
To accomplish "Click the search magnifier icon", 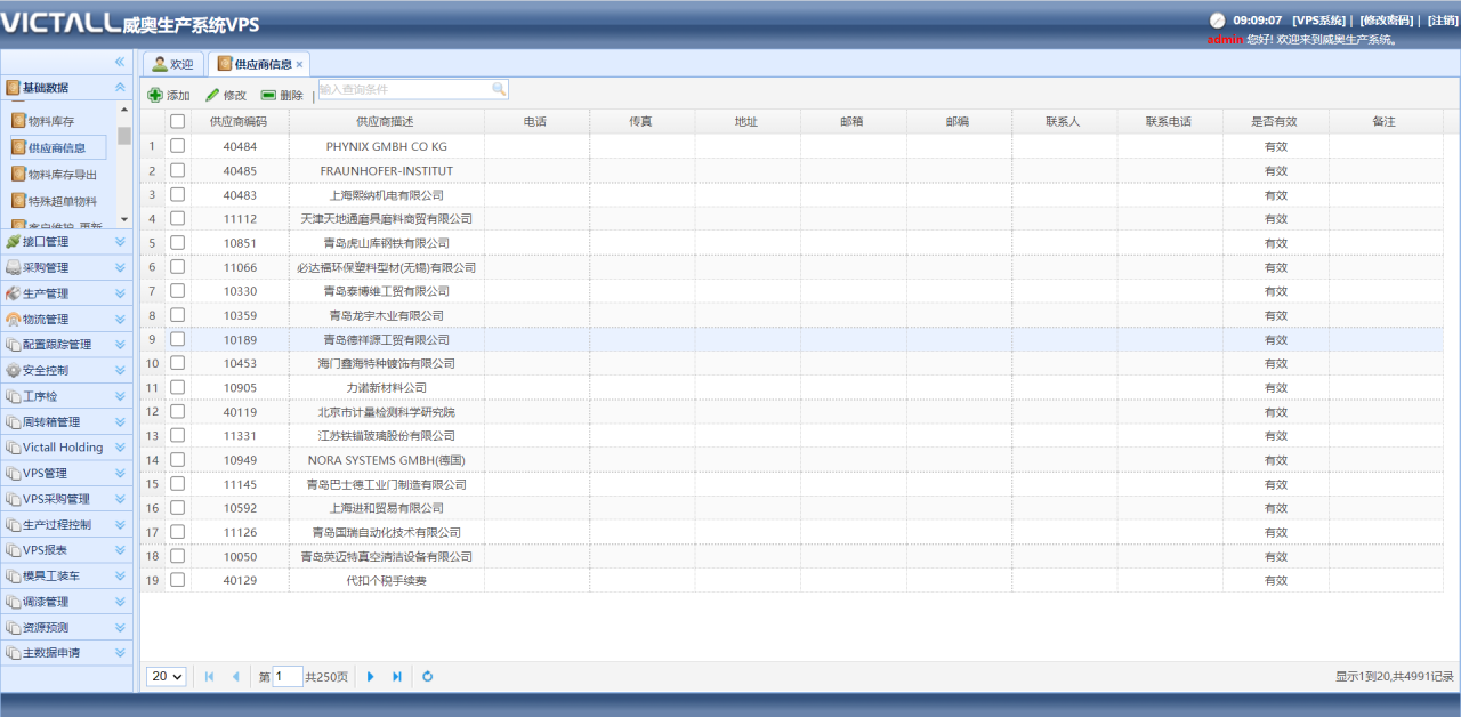I will tap(499, 89).
